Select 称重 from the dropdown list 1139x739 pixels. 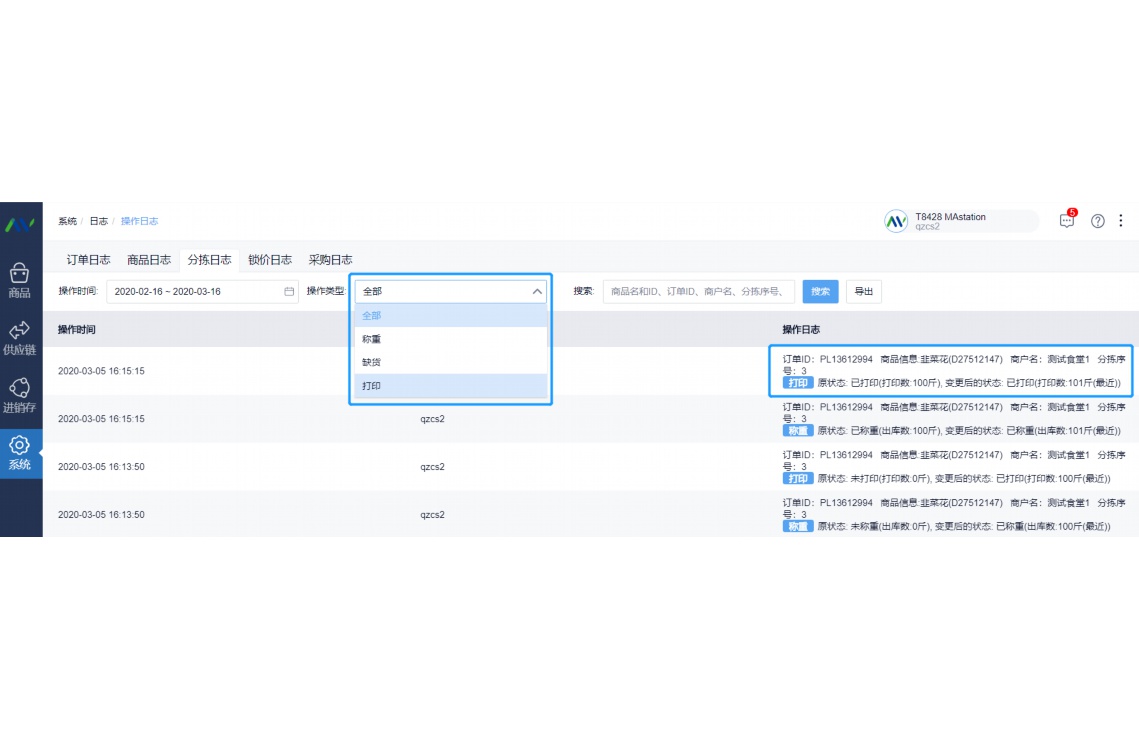[371, 339]
